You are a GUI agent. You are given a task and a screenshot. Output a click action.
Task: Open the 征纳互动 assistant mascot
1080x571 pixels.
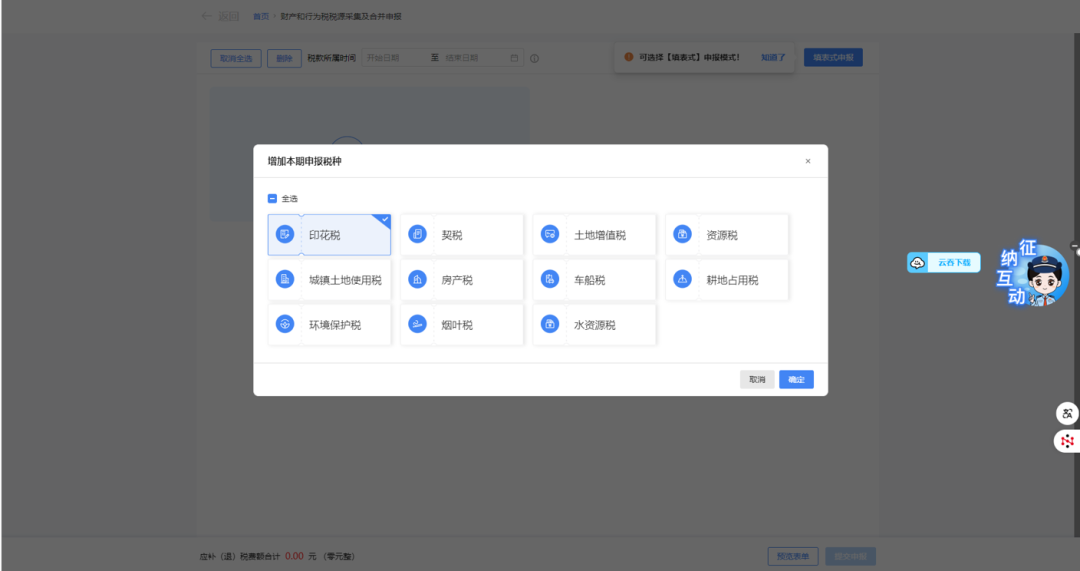pyautogui.click(x=1035, y=273)
